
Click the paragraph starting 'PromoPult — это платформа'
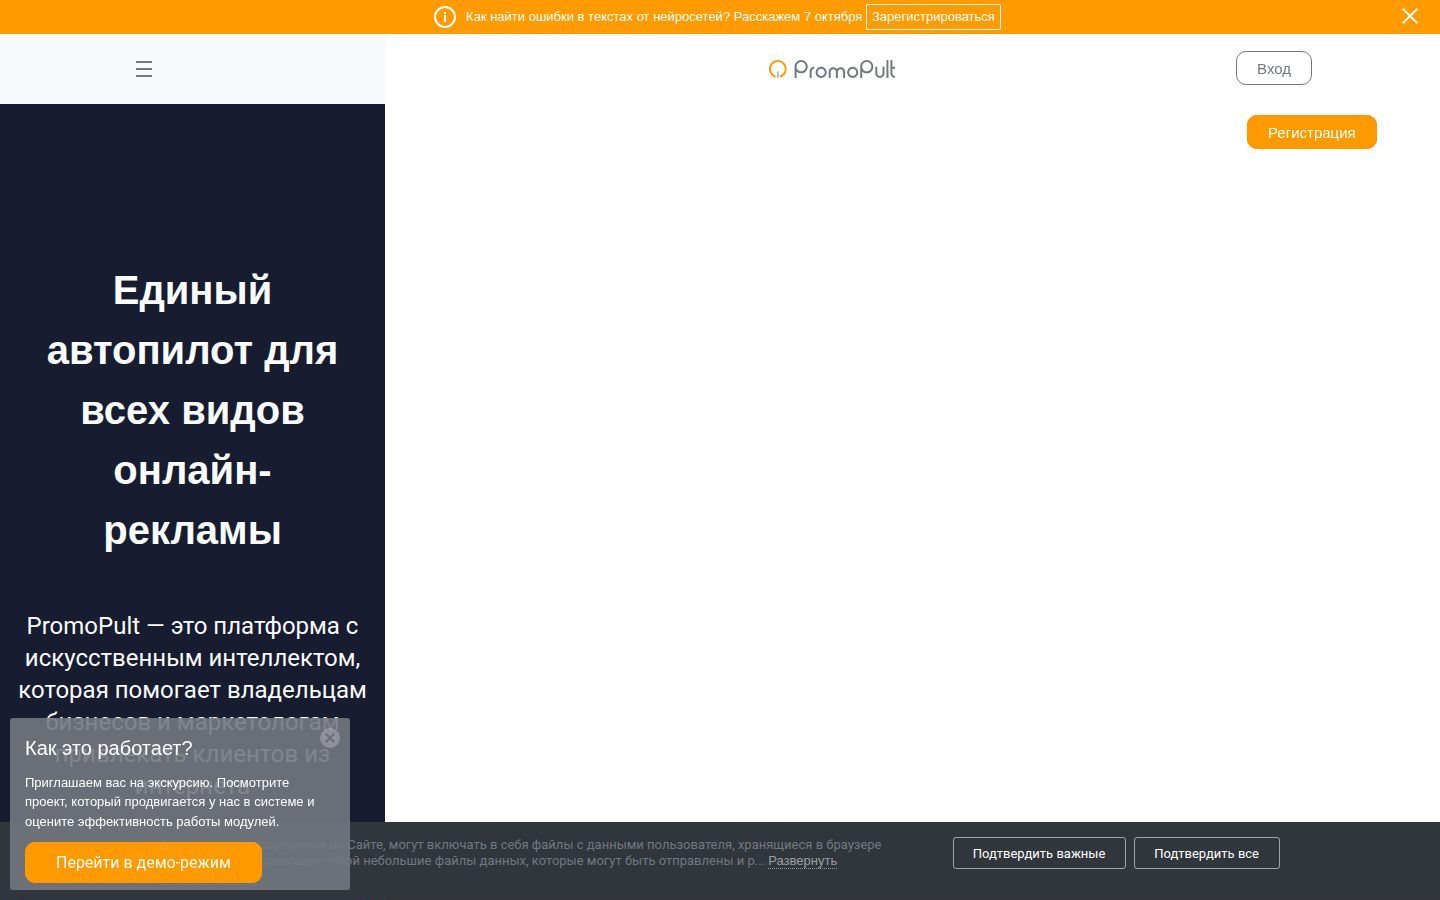click(x=192, y=706)
